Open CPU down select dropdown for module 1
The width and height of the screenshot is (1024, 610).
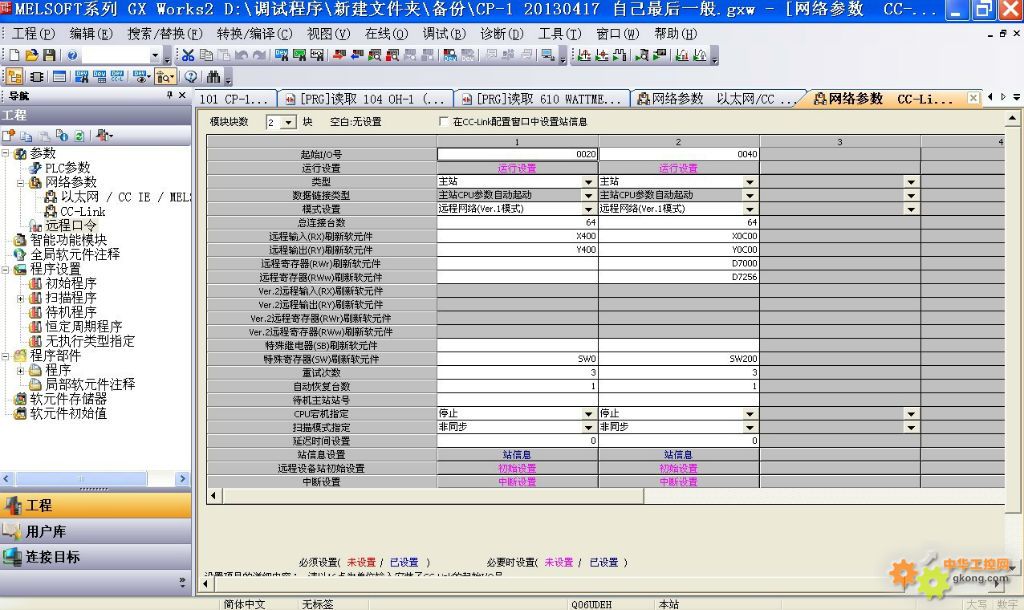[x=588, y=413]
